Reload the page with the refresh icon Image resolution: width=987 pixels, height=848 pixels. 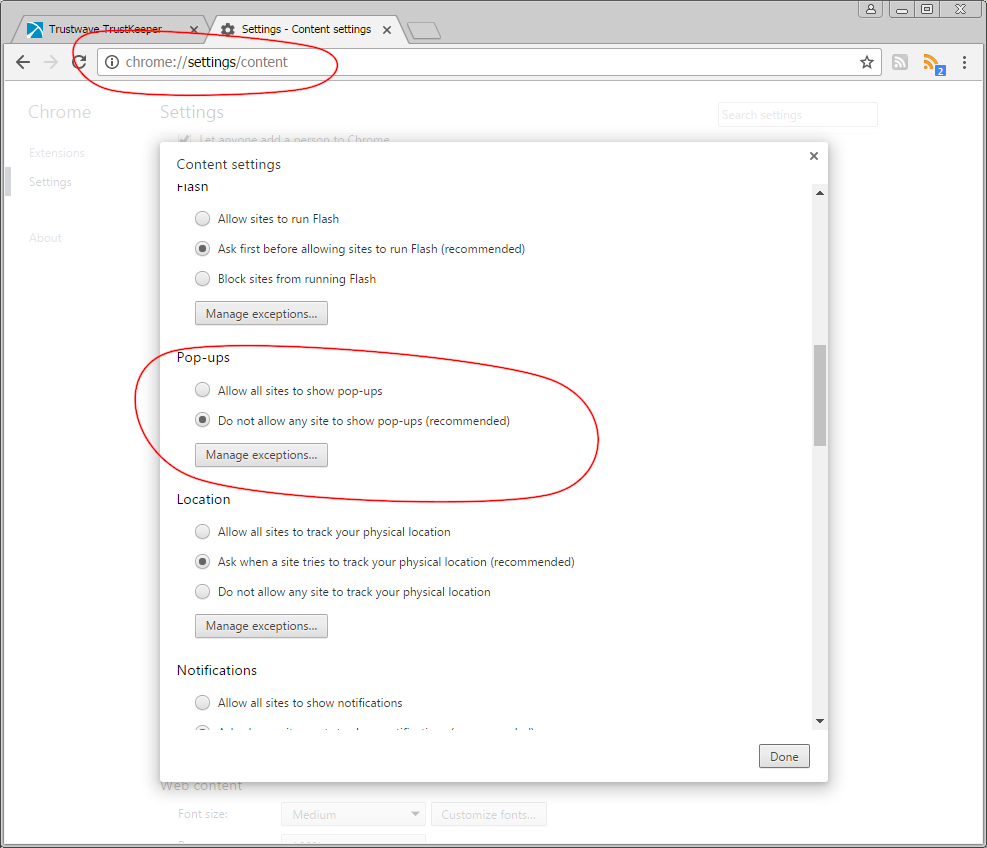(79, 62)
